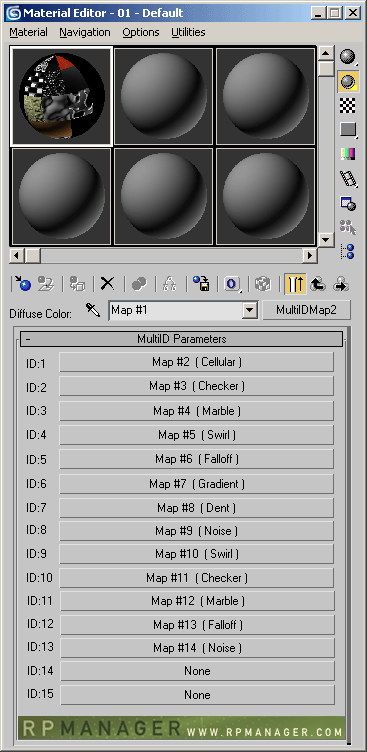The image size is (367, 752).
Task: Click Map #14 (Noise) button
Action: (197, 648)
